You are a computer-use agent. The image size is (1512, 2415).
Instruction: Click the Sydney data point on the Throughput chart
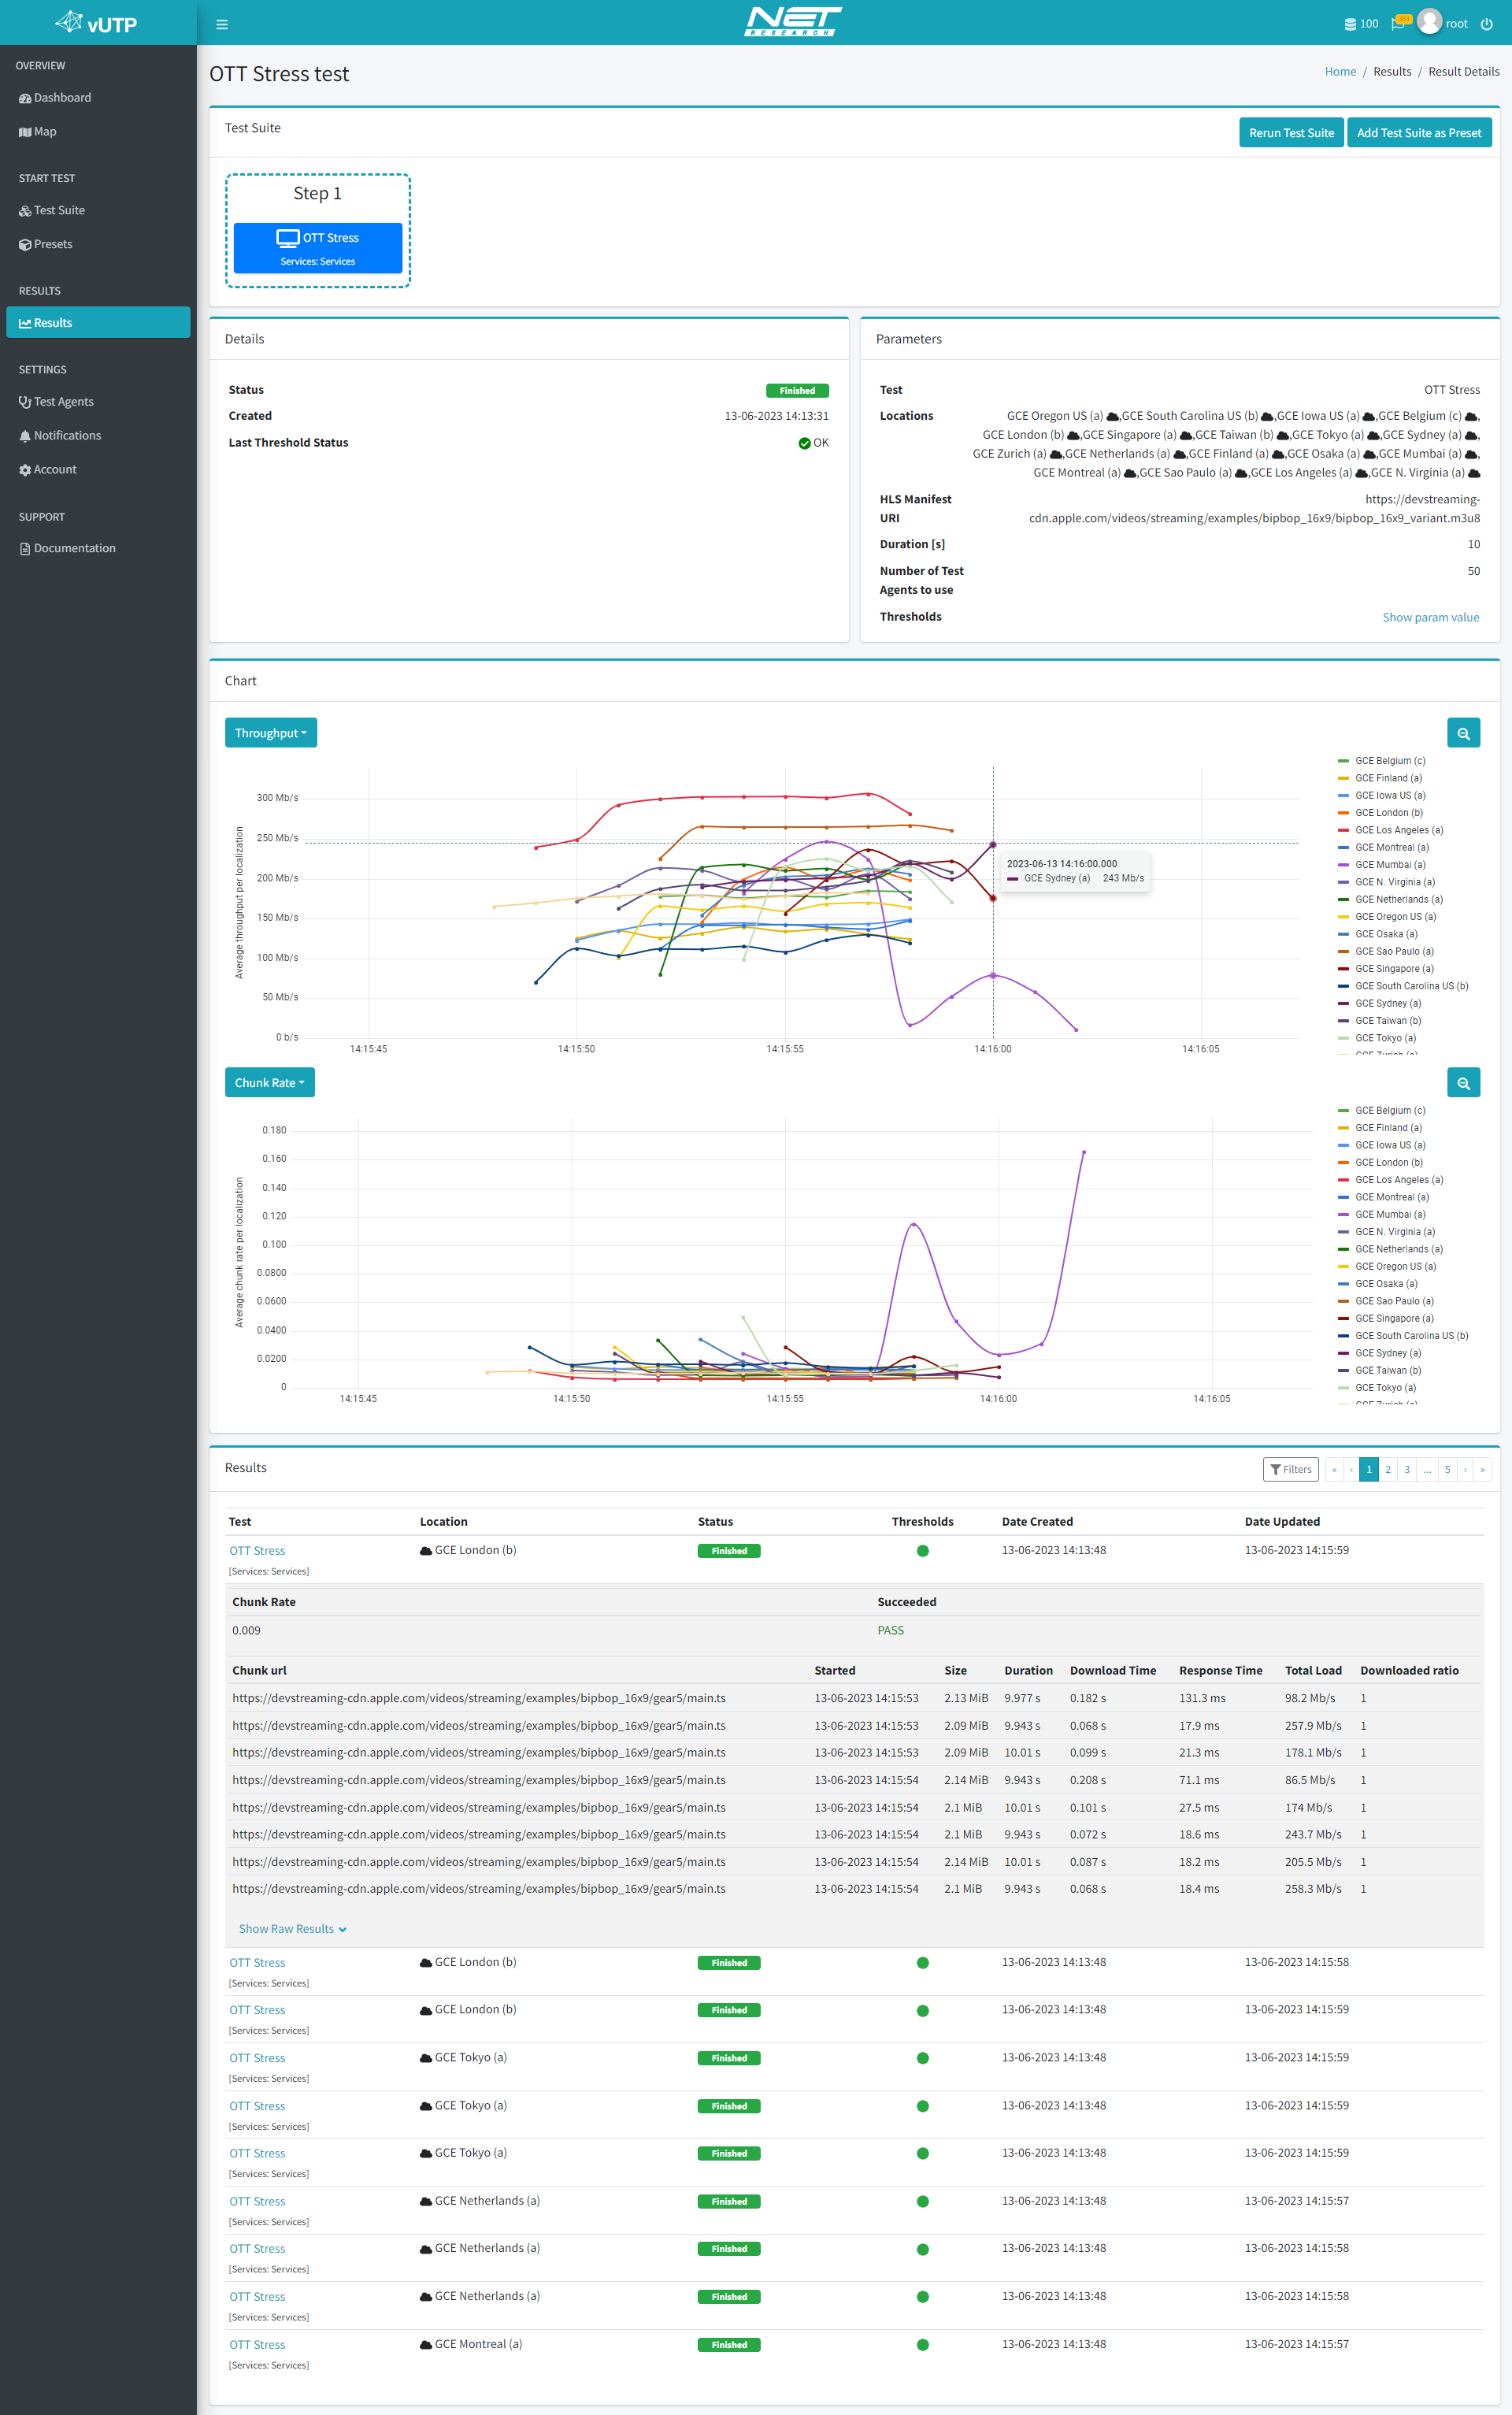[993, 845]
